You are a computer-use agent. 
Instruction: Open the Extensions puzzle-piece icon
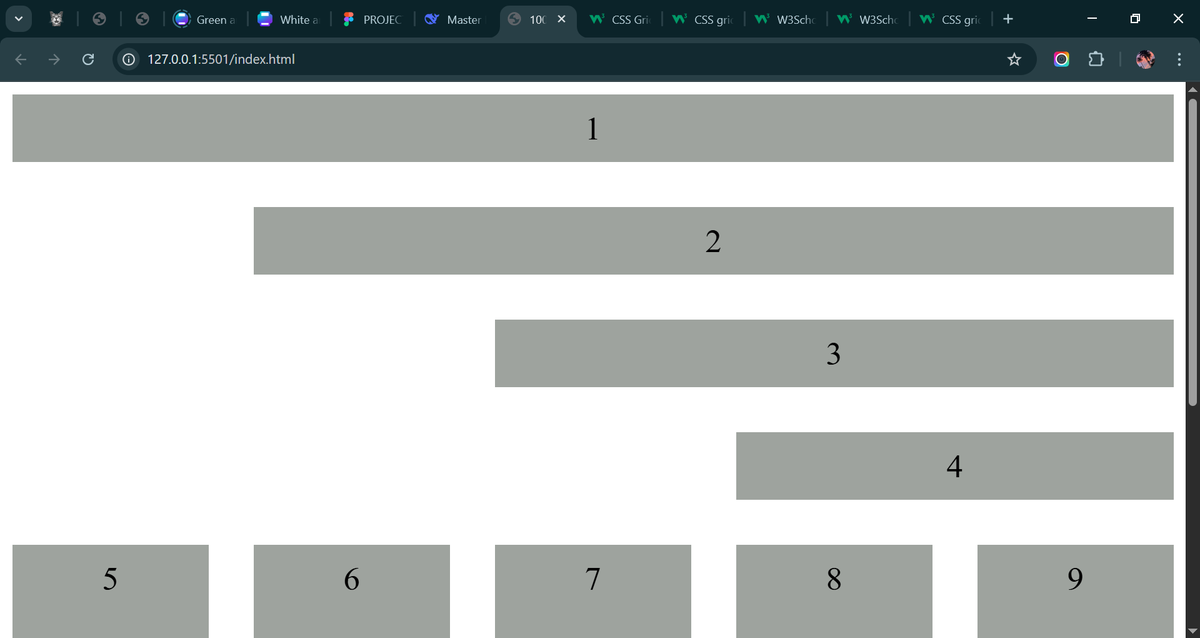pos(1096,59)
